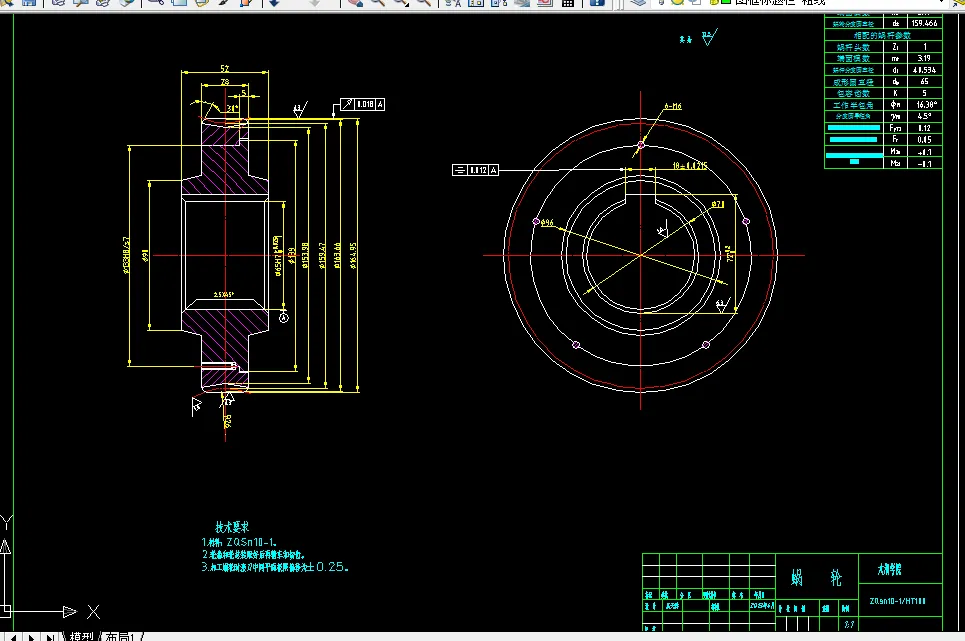The width and height of the screenshot is (965, 641).
Task: Select the "Φ153.98" diameter dimension
Action: 305,255
